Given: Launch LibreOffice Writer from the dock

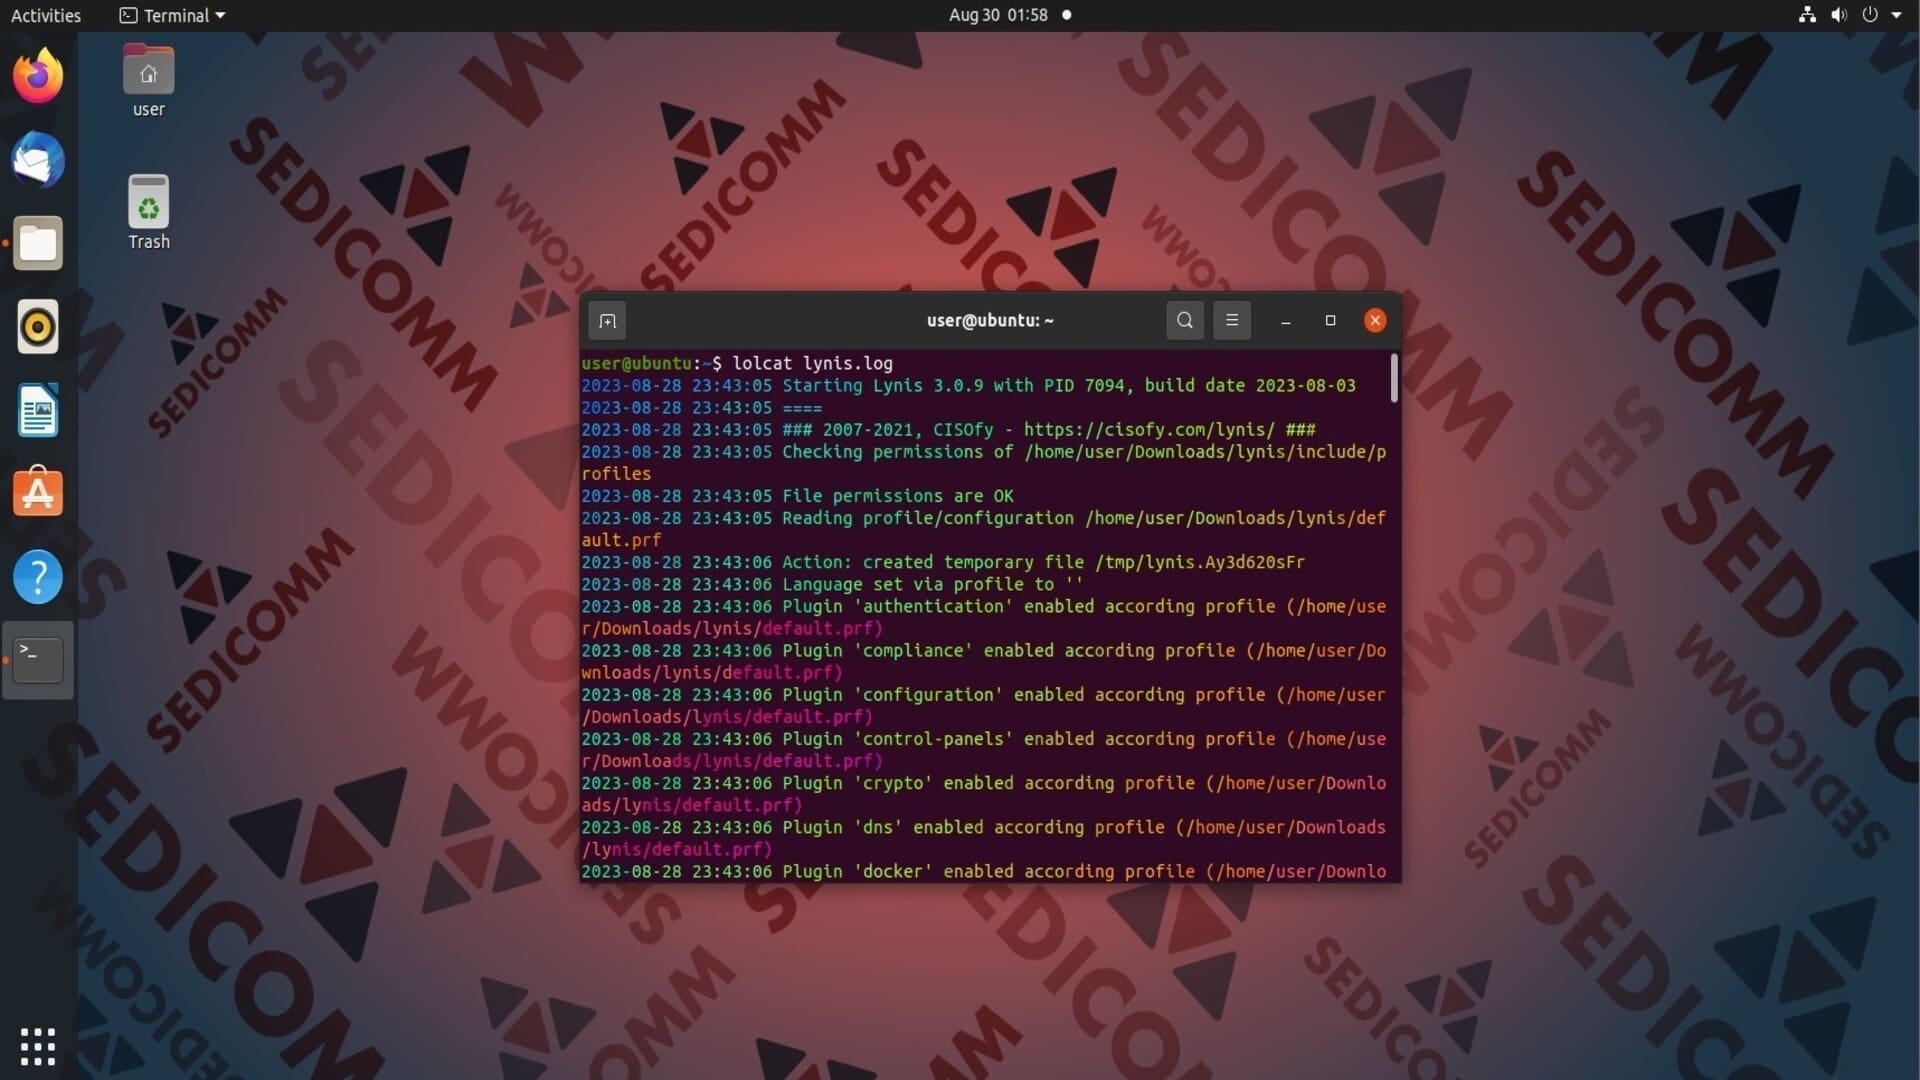Looking at the screenshot, I should [38, 410].
